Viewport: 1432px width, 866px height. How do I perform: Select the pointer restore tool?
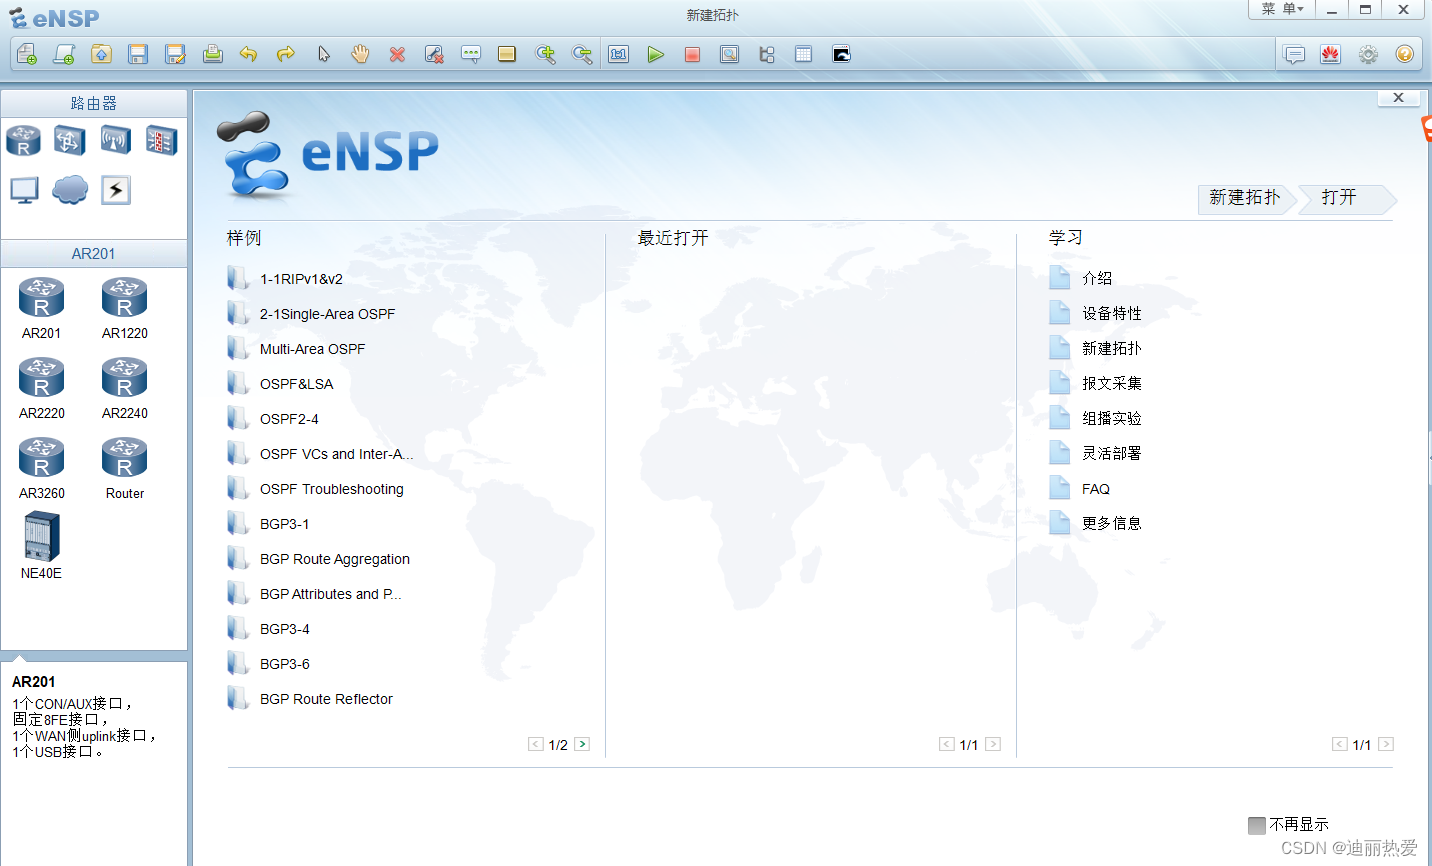[323, 54]
